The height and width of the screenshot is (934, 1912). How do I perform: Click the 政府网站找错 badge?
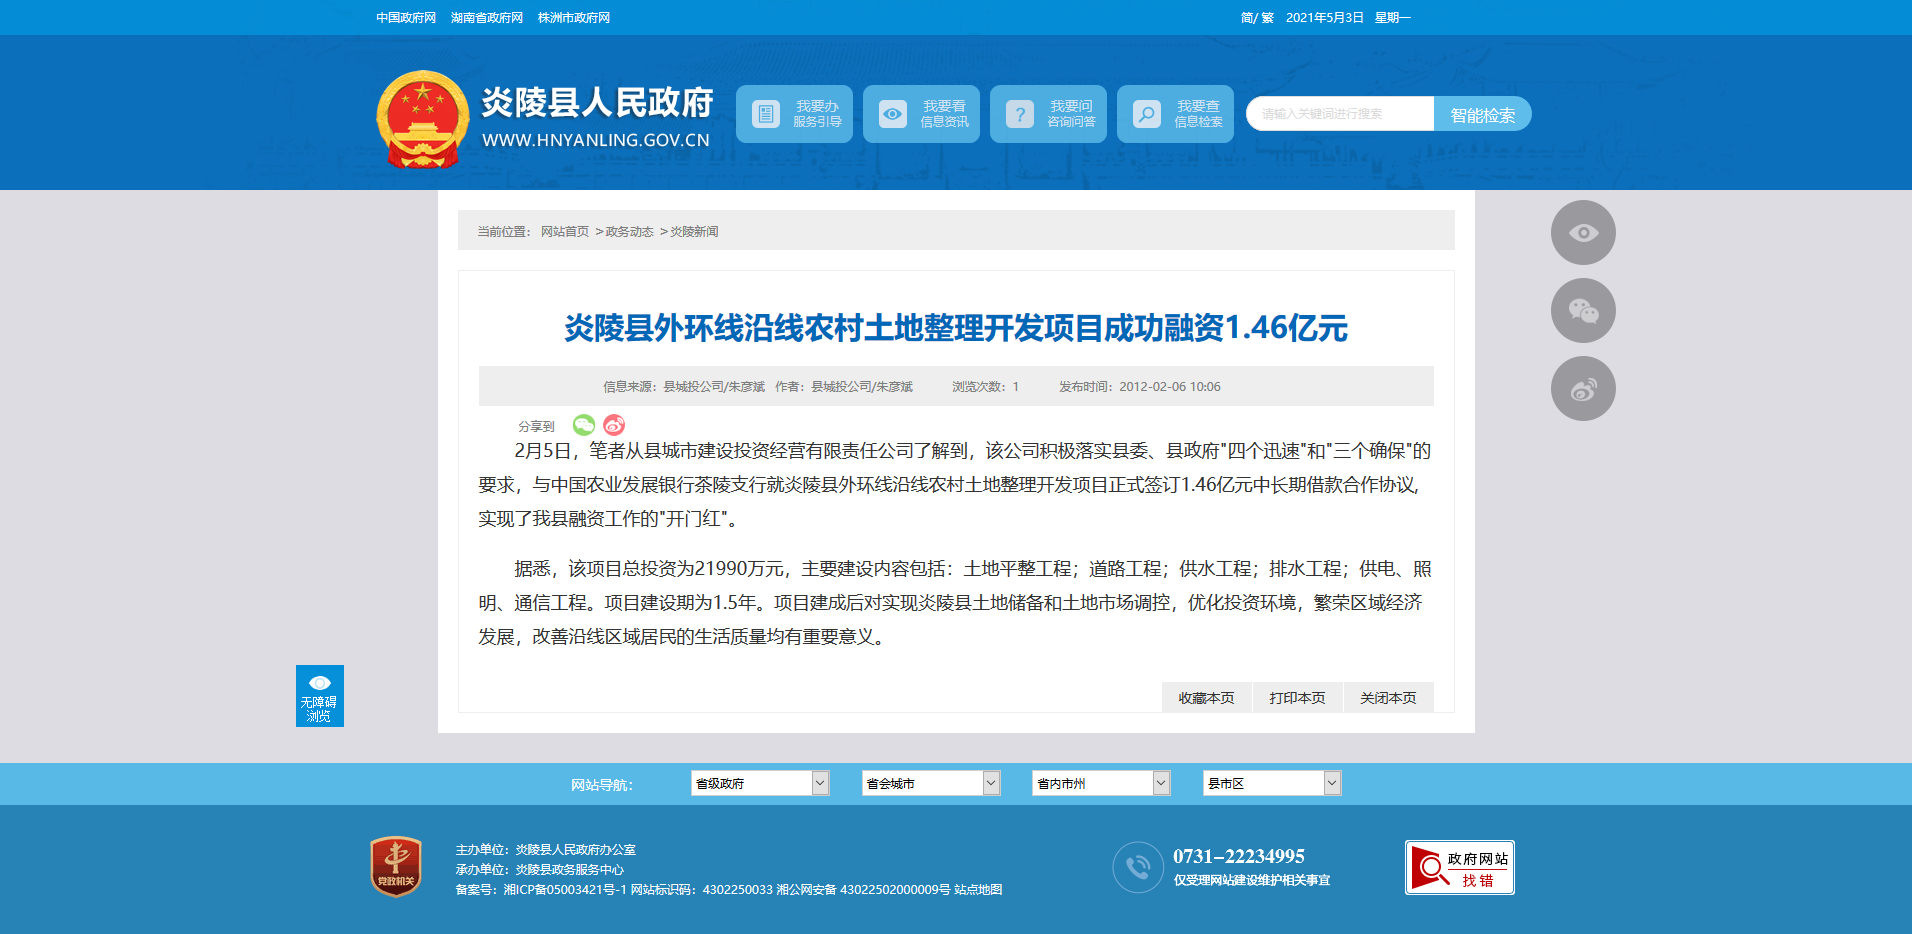click(1459, 867)
